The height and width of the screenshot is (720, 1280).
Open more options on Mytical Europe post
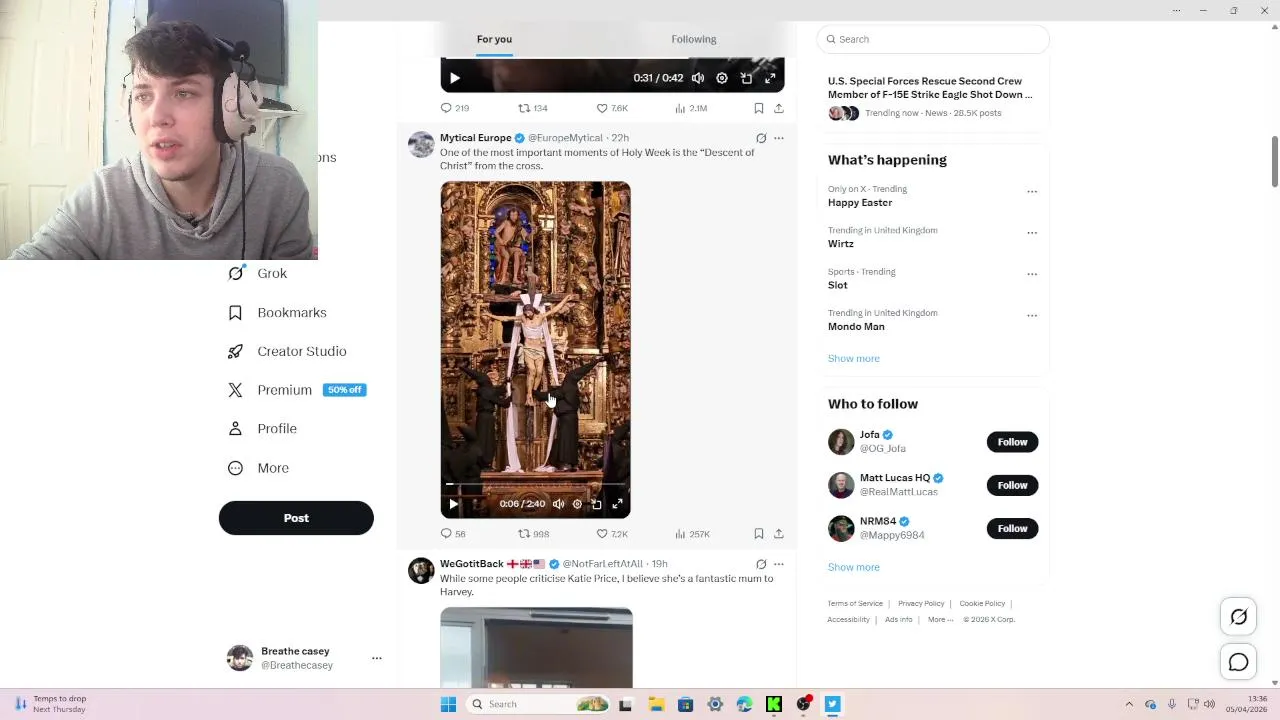coord(779,138)
